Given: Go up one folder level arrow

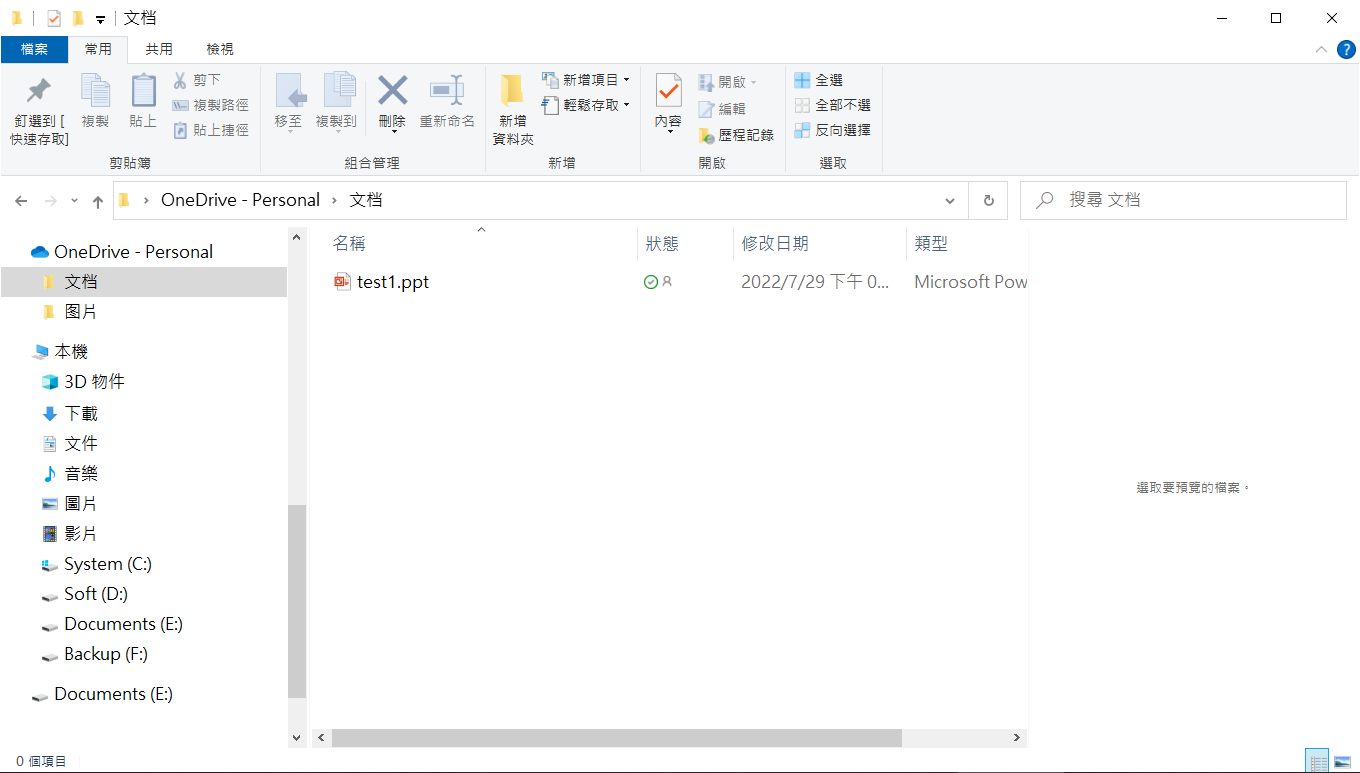Looking at the screenshot, I should (98, 201).
